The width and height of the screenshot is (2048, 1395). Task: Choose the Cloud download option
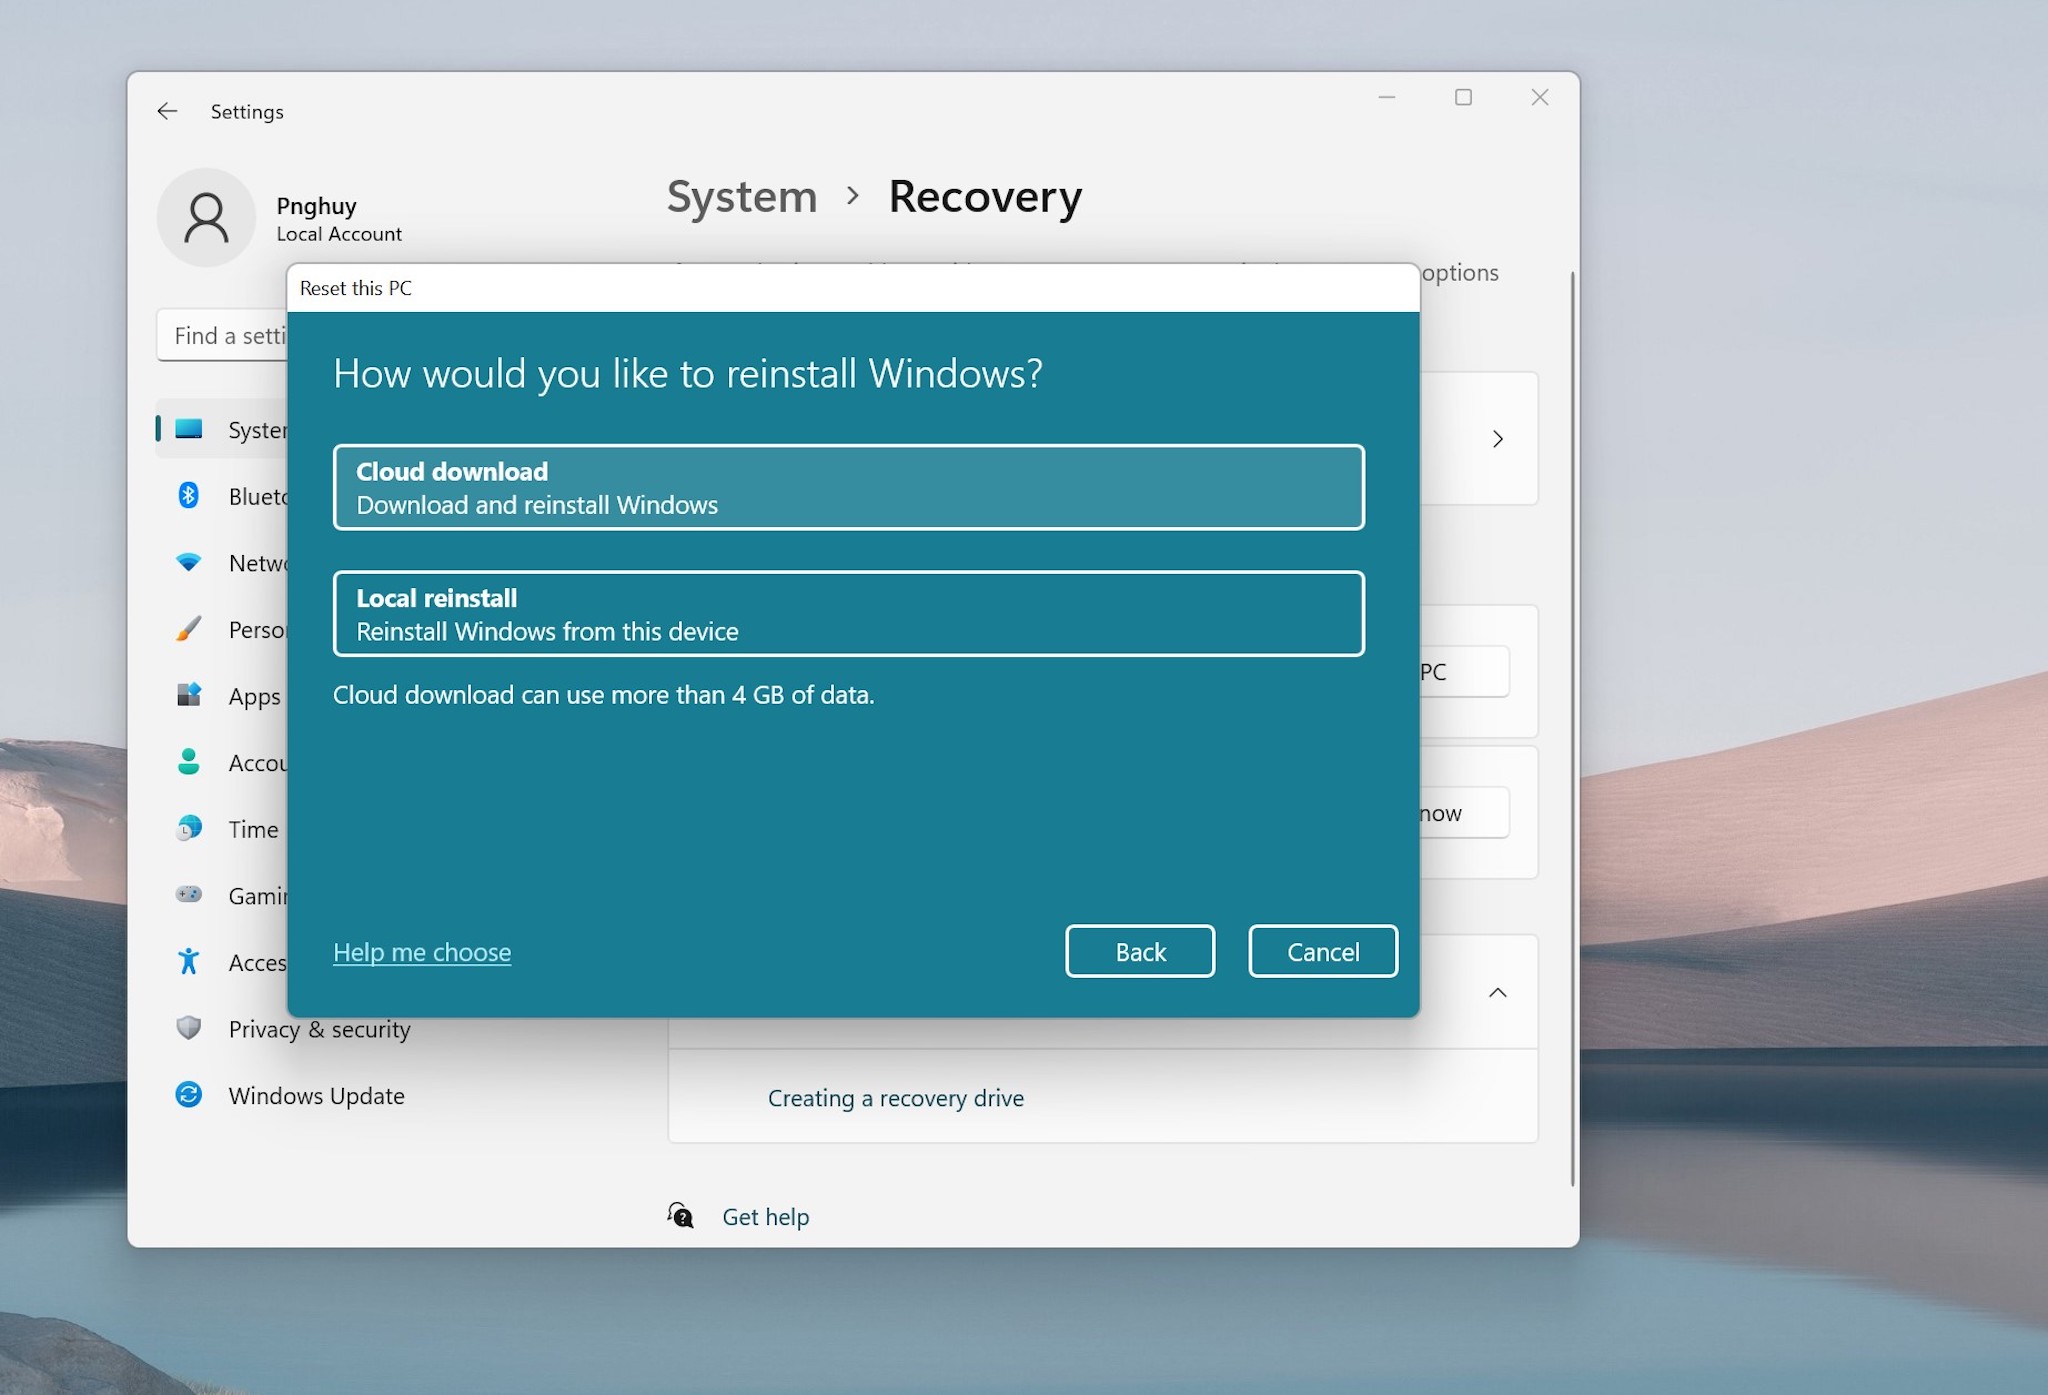[x=848, y=487]
